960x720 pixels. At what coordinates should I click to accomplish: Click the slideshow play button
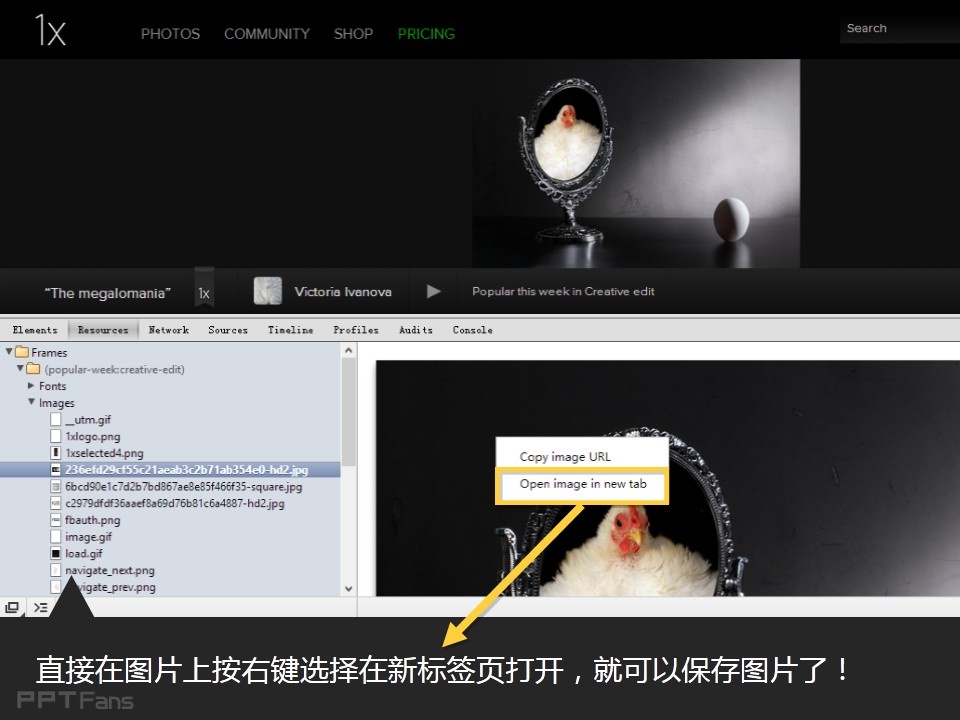point(433,291)
